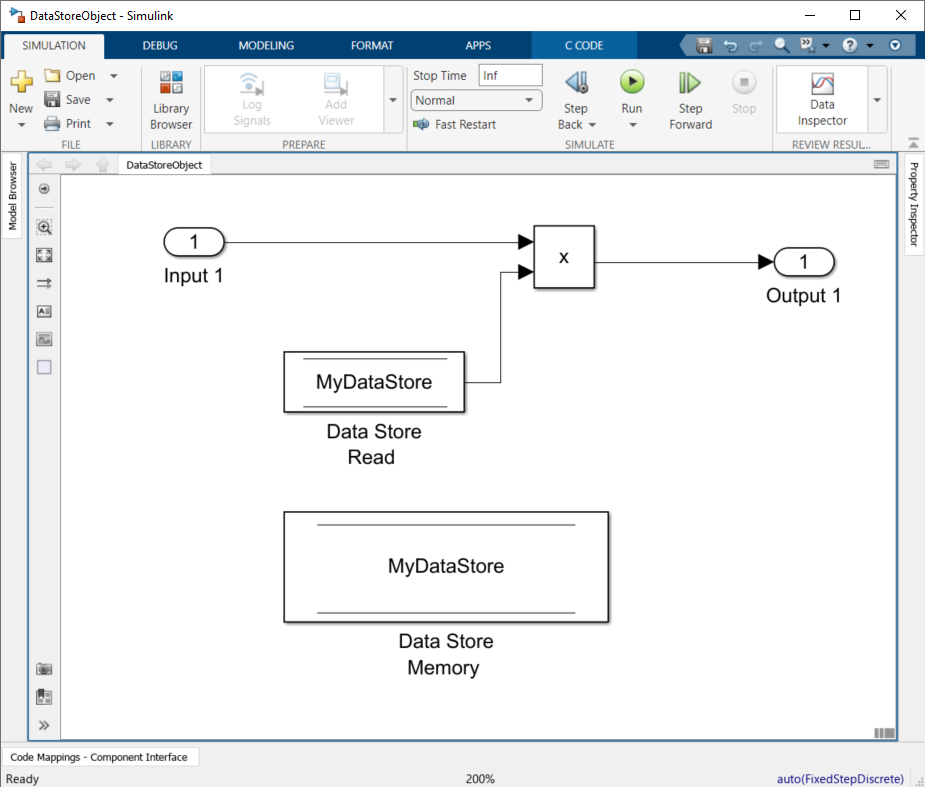The height and width of the screenshot is (787, 925).
Task: Click the viewmarks icon
Action: (44, 697)
